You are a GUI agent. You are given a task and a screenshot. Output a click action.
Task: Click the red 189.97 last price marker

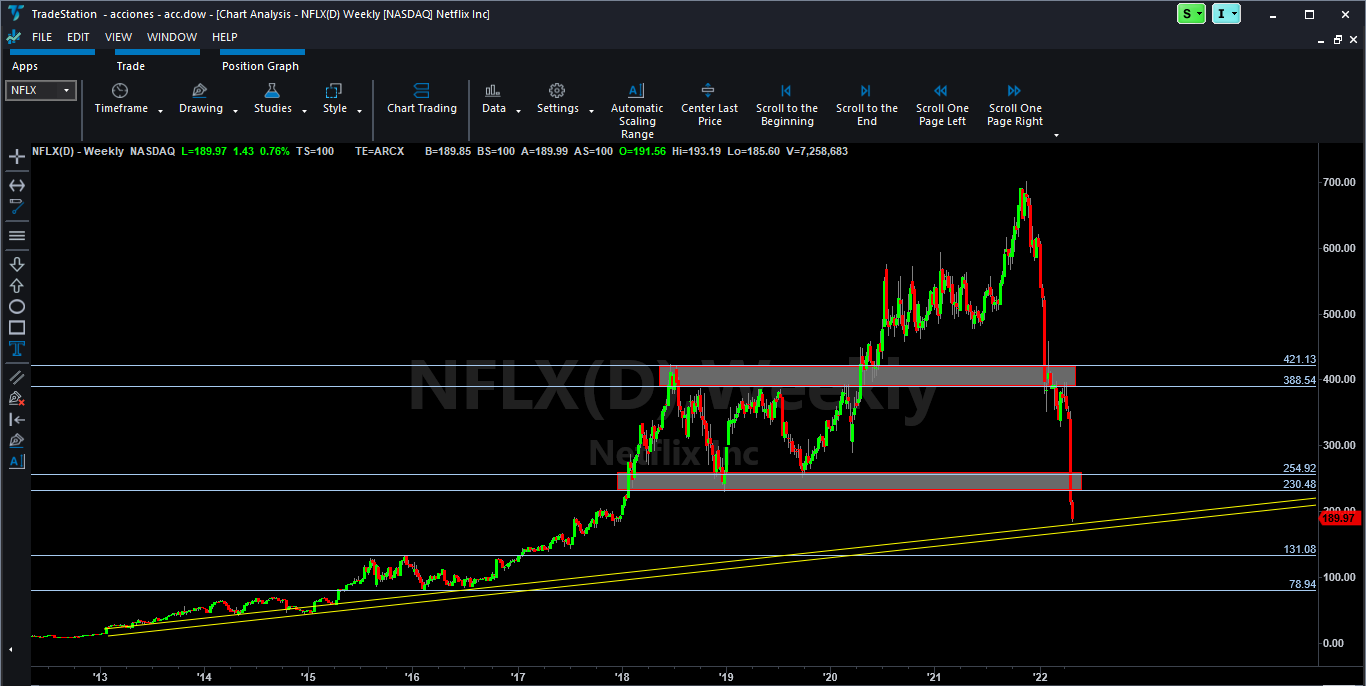click(x=1336, y=518)
